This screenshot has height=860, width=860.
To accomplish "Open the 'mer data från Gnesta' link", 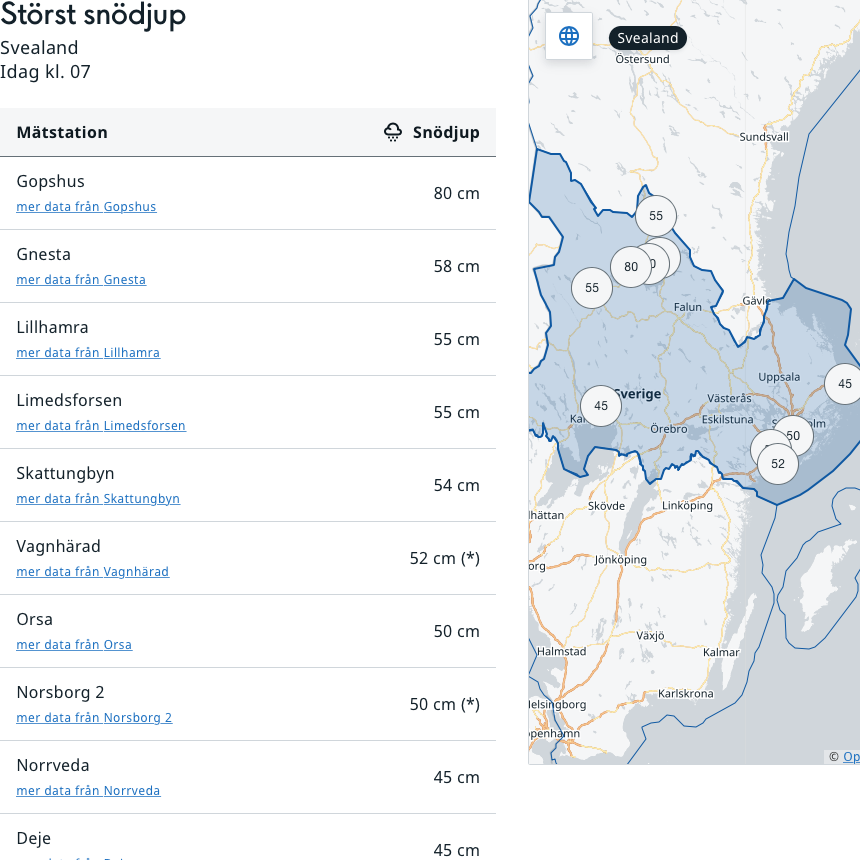I will [x=81, y=280].
